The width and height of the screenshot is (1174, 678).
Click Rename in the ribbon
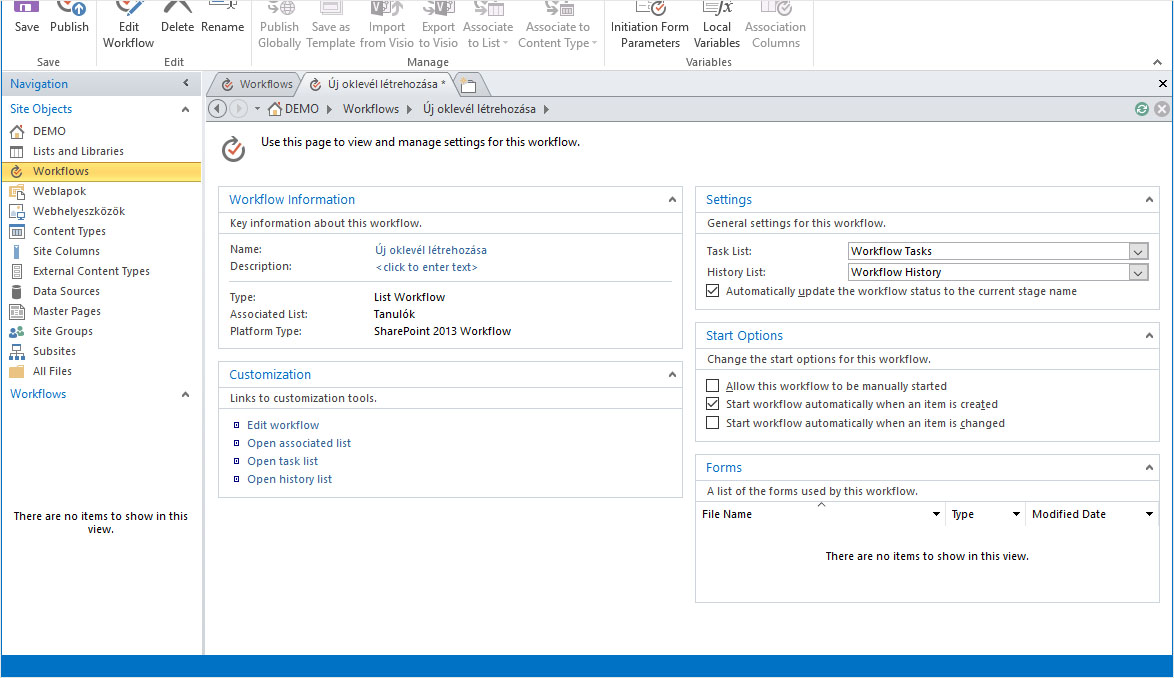(x=222, y=18)
